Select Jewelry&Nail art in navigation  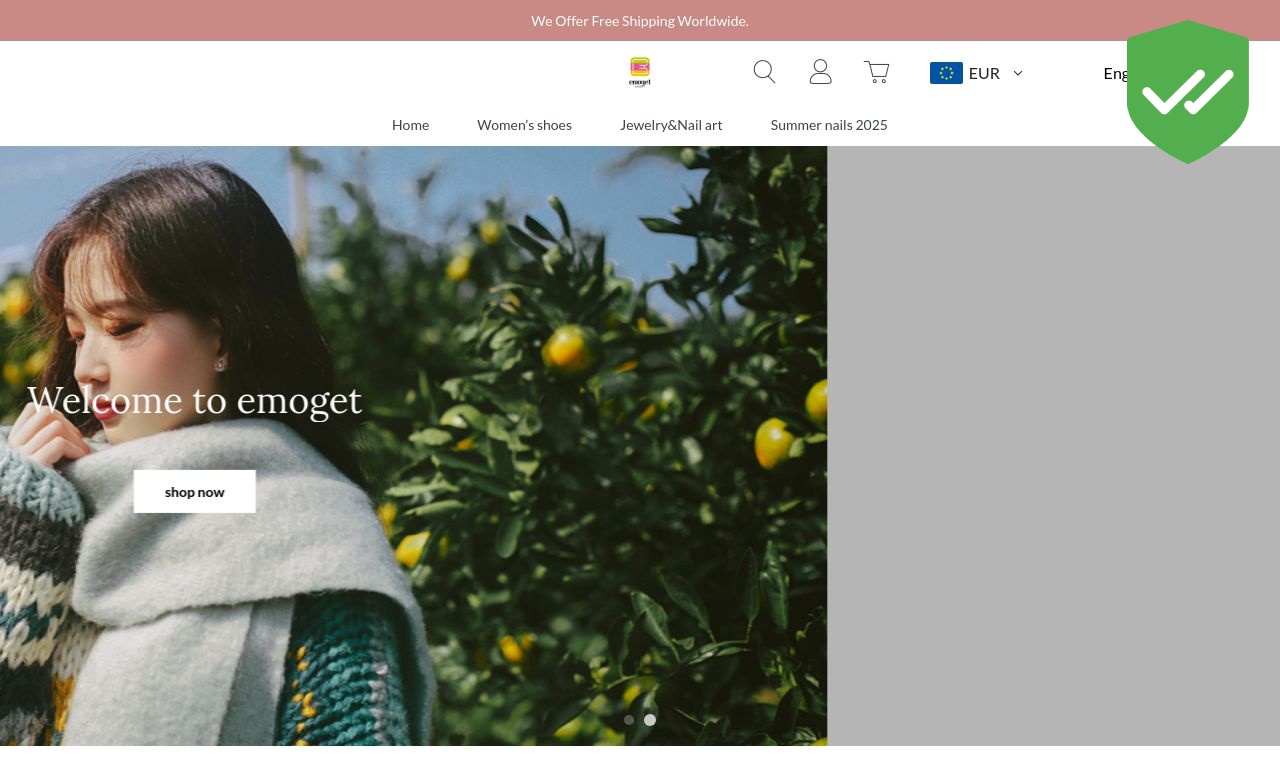point(671,125)
